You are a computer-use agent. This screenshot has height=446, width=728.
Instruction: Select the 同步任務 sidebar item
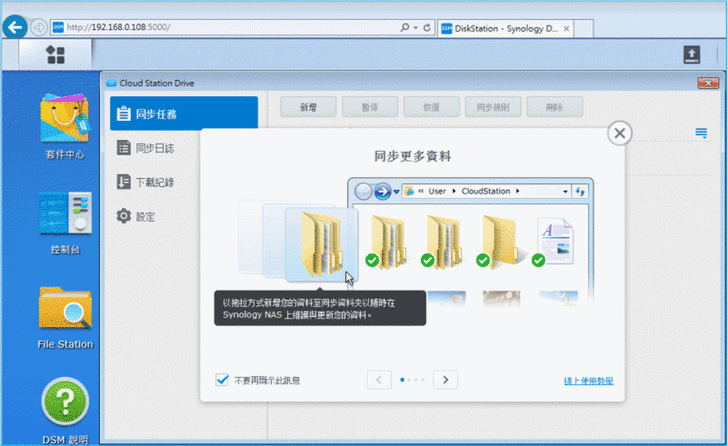[x=184, y=113]
